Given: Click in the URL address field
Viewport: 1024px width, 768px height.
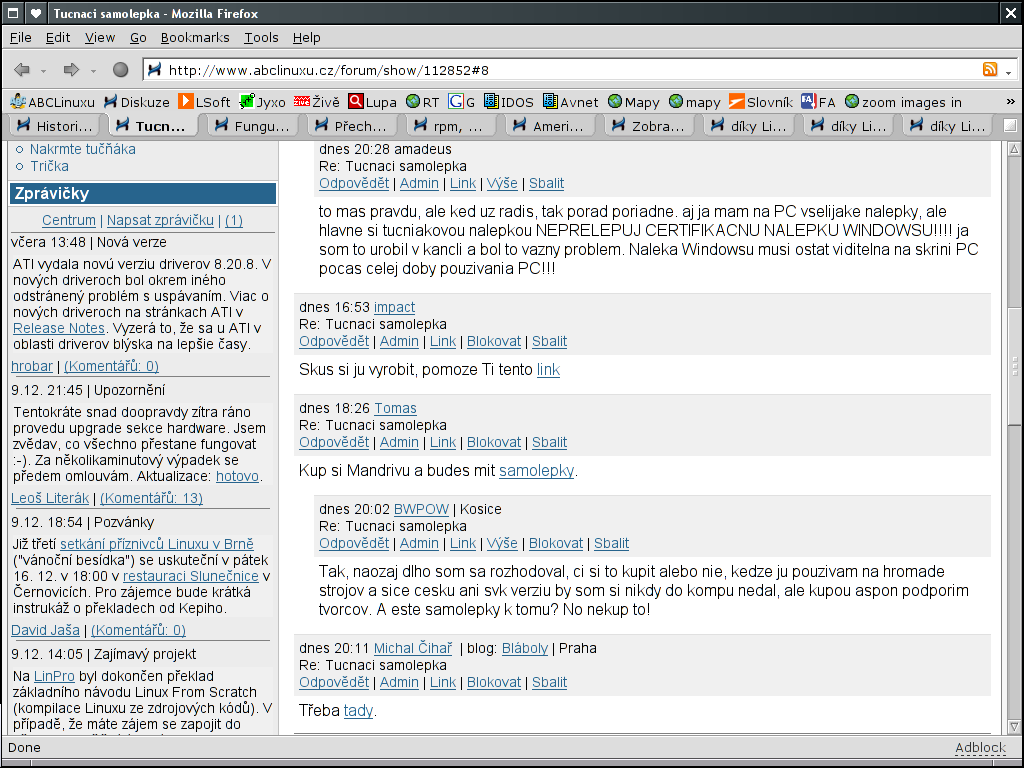Looking at the screenshot, I should [560, 70].
